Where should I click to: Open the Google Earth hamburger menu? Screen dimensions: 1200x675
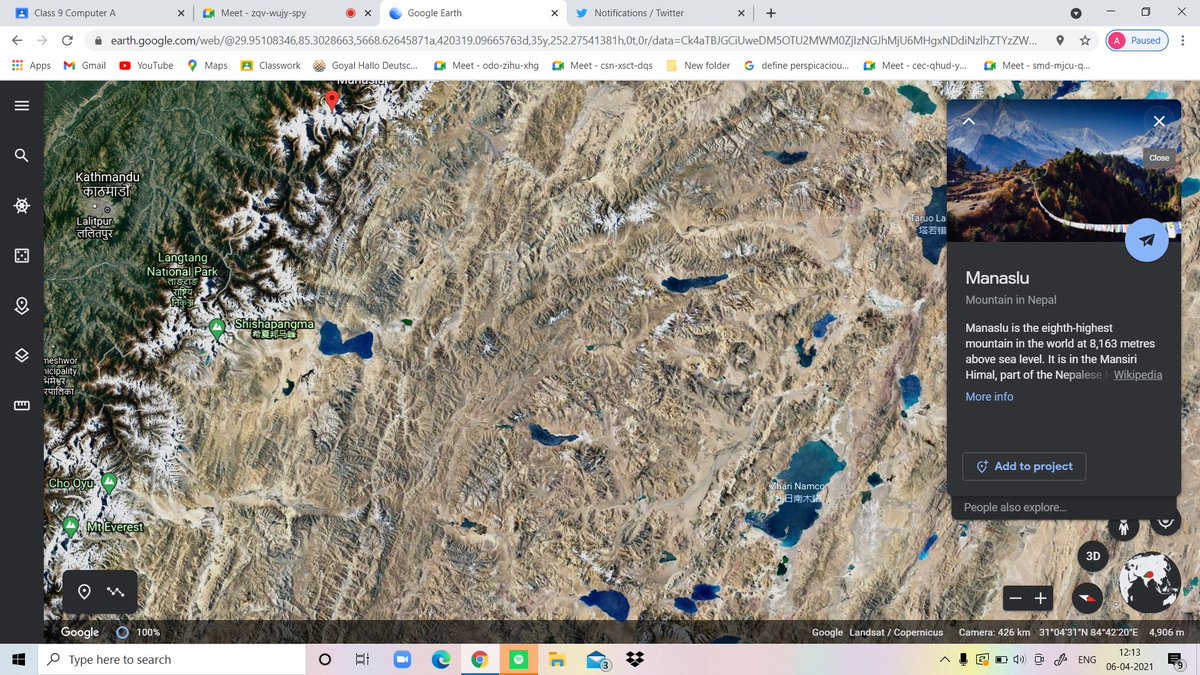point(22,106)
